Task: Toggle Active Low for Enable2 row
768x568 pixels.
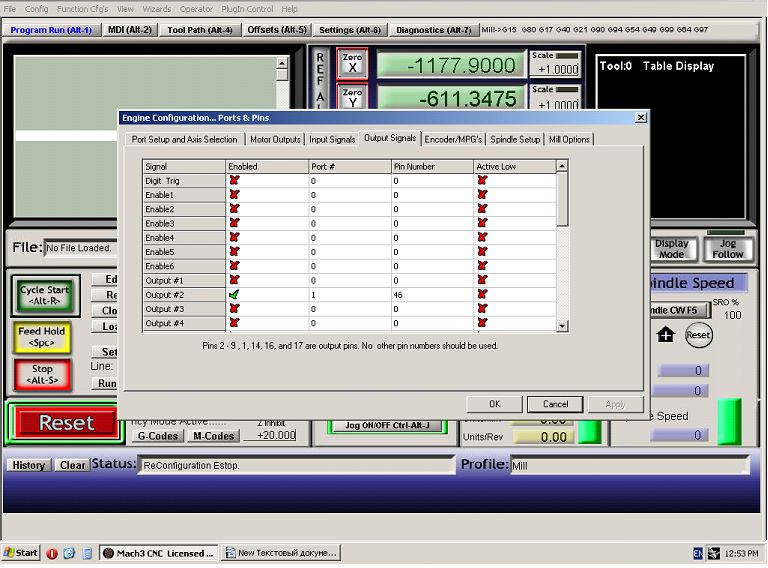Action: [482, 209]
